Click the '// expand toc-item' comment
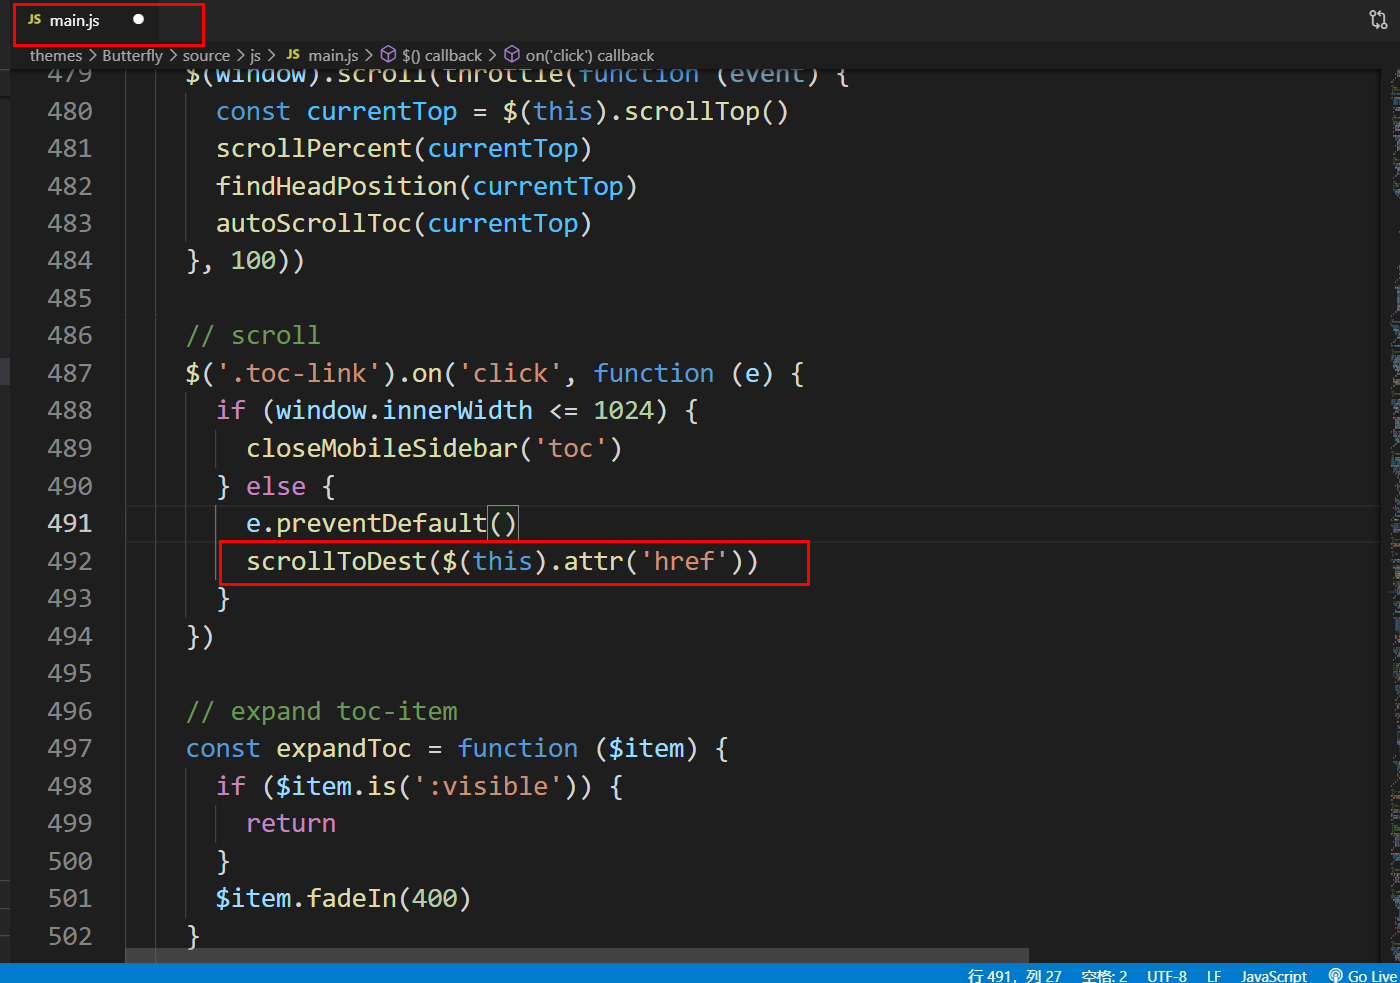This screenshot has height=983, width=1400. 322,711
